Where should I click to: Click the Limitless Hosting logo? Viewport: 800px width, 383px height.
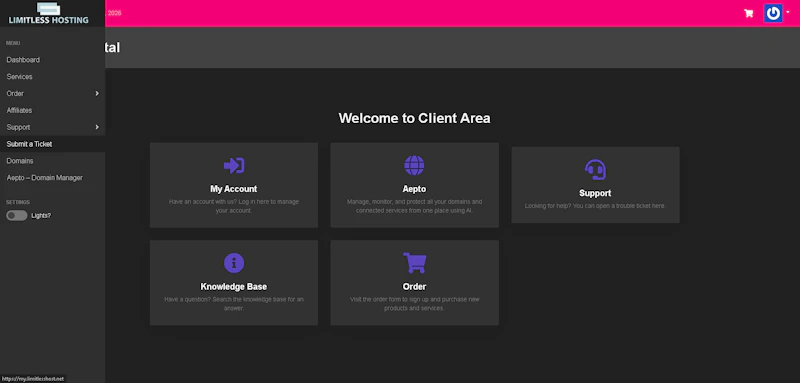[x=48, y=14]
